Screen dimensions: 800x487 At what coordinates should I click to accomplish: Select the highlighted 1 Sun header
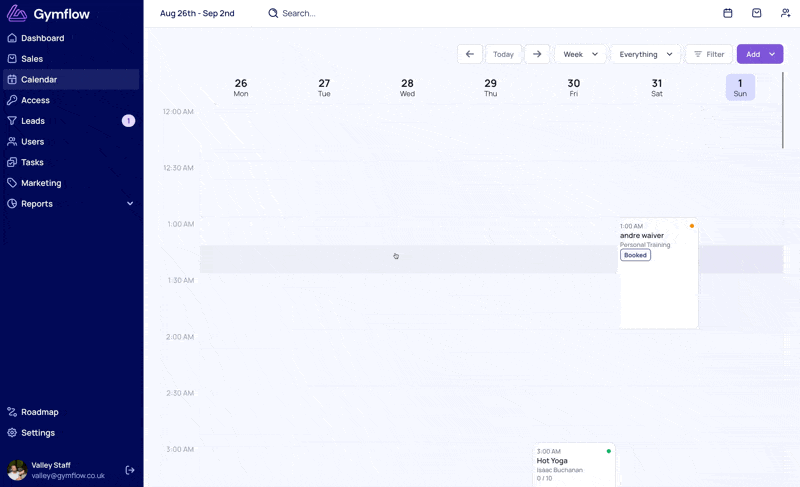click(740, 87)
